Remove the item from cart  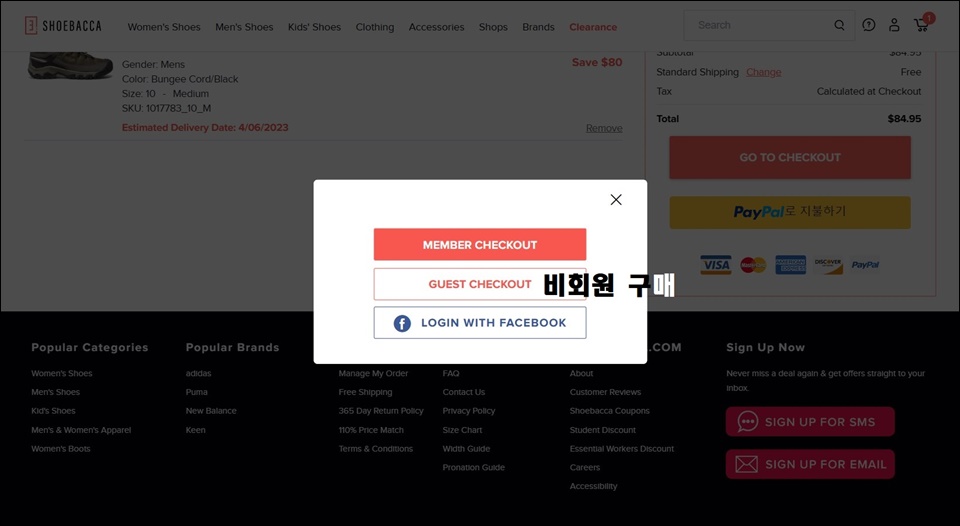pyautogui.click(x=604, y=128)
